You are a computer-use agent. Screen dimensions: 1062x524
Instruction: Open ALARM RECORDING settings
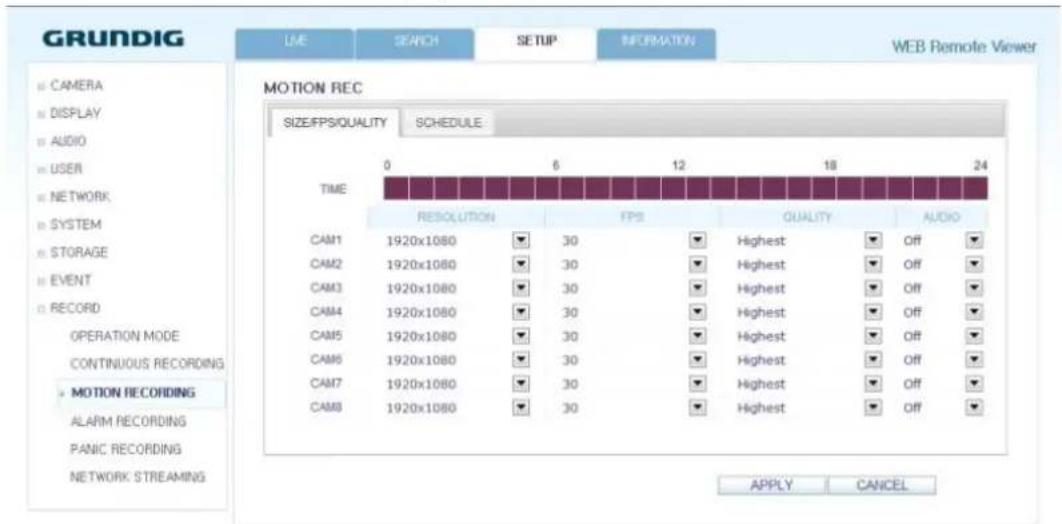[x=128, y=421]
